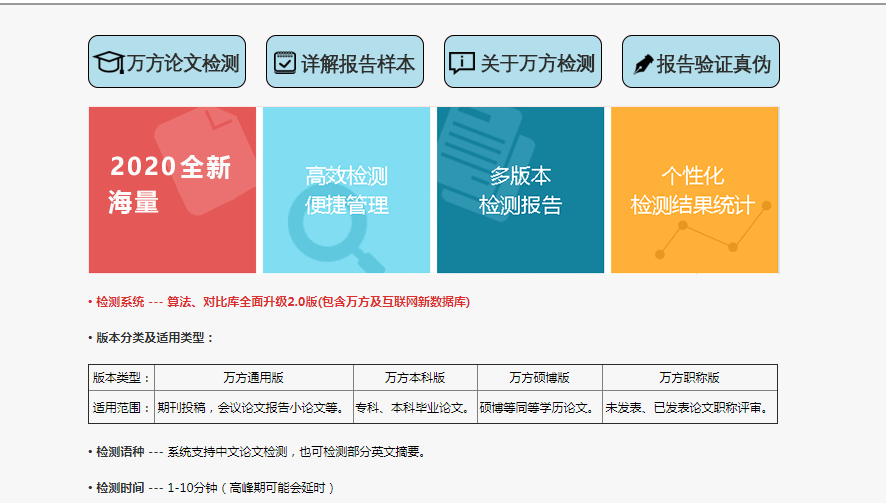
Task: Click the 适用范围： table row label
Action: 121,407
